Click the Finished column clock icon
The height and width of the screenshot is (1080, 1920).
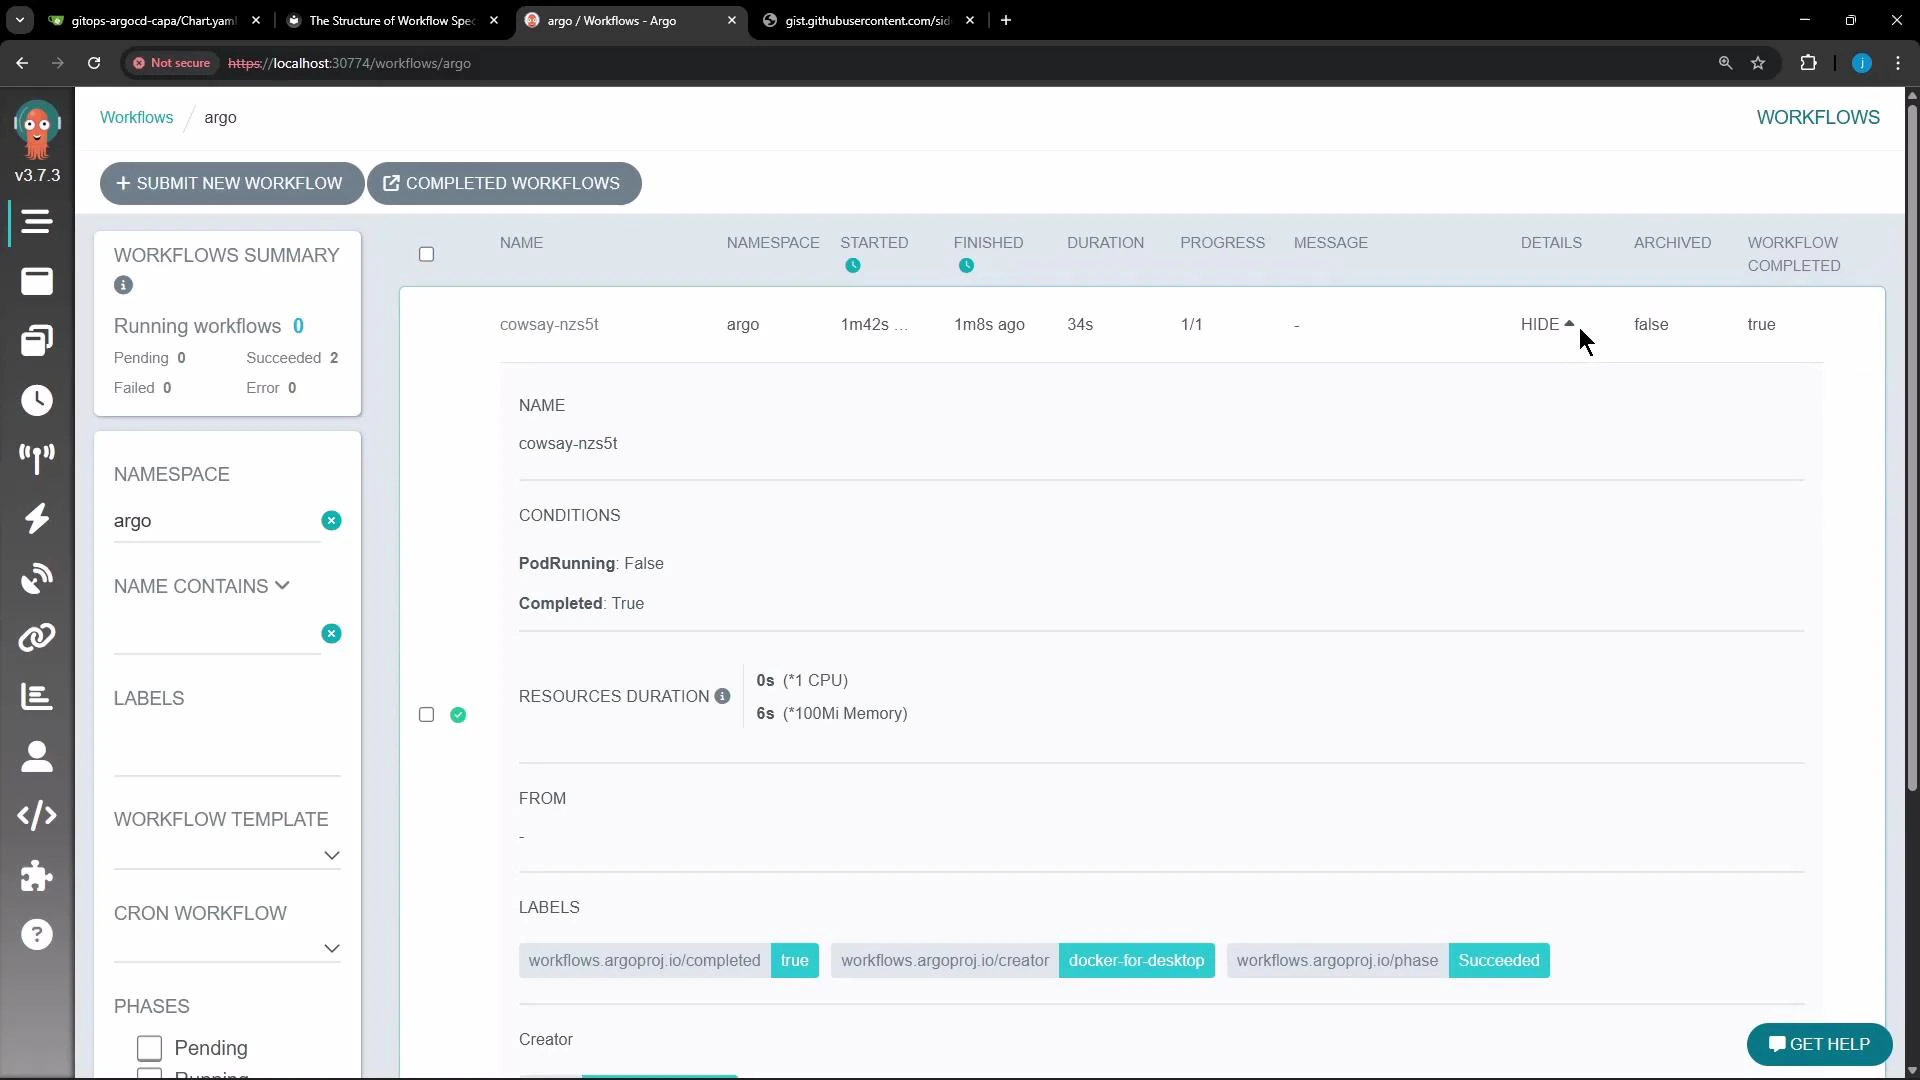pos(966,266)
